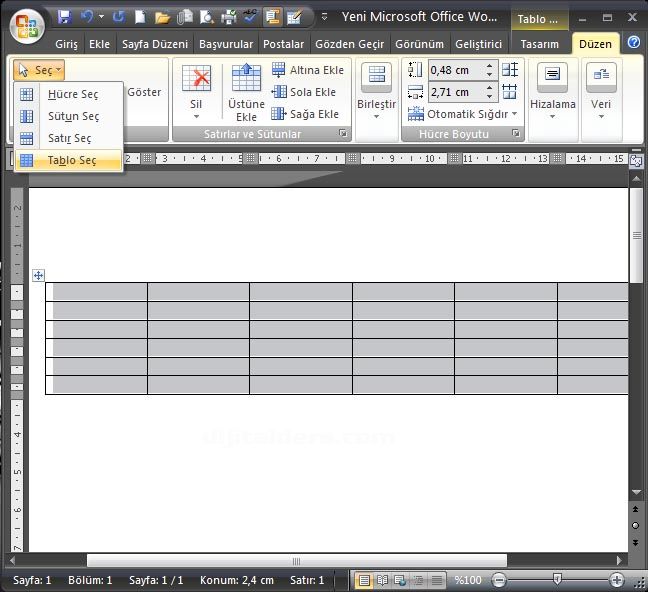Screen dimensions: 648x592
Task: Choose Hücre Seç from menu
Action: click(69, 94)
